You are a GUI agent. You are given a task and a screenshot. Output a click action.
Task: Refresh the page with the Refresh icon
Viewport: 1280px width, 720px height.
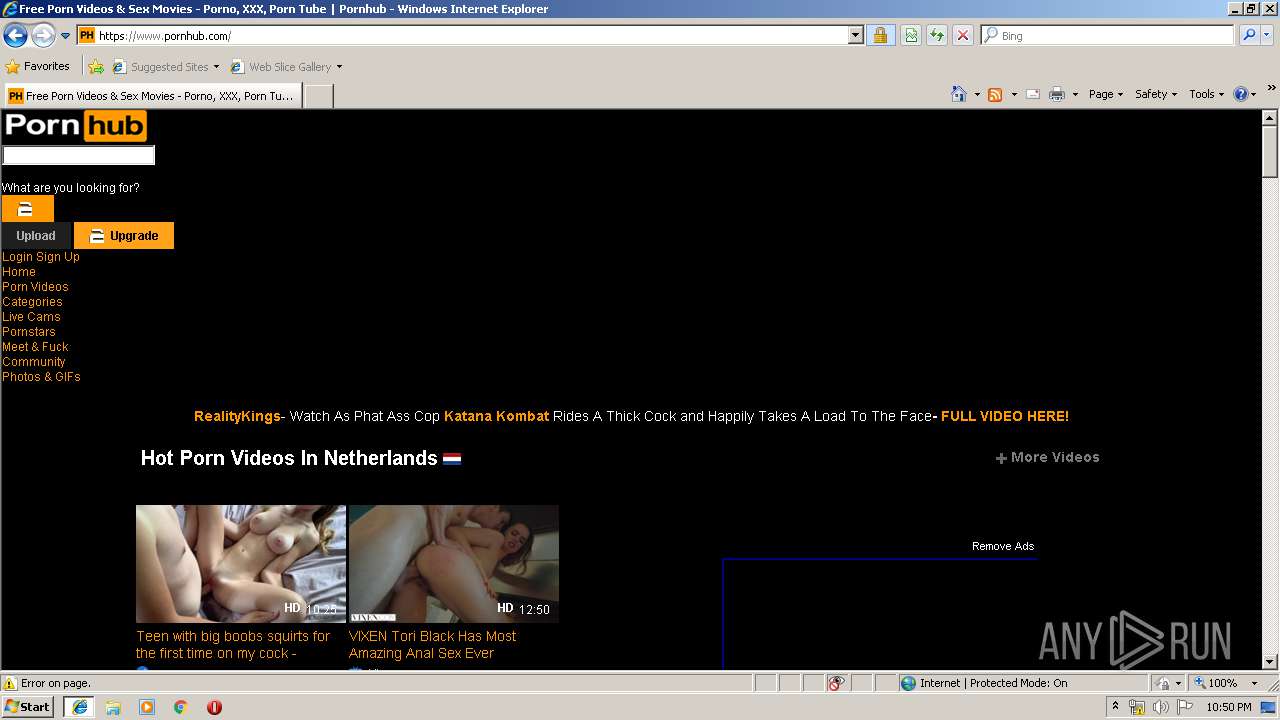937,36
